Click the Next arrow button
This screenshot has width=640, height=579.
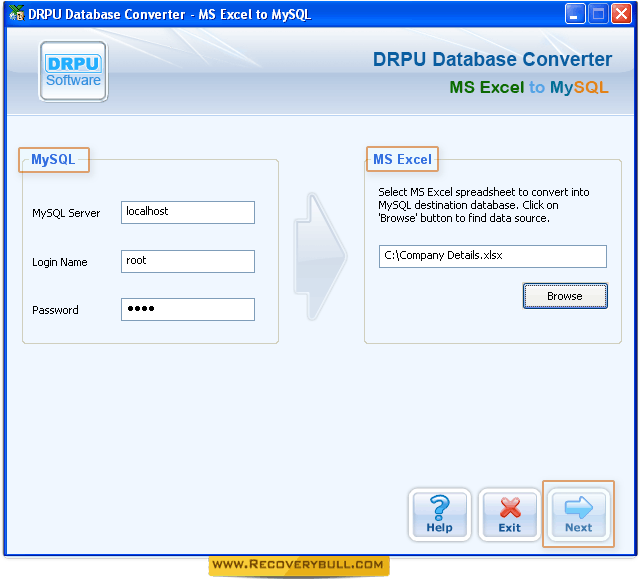[x=578, y=515]
